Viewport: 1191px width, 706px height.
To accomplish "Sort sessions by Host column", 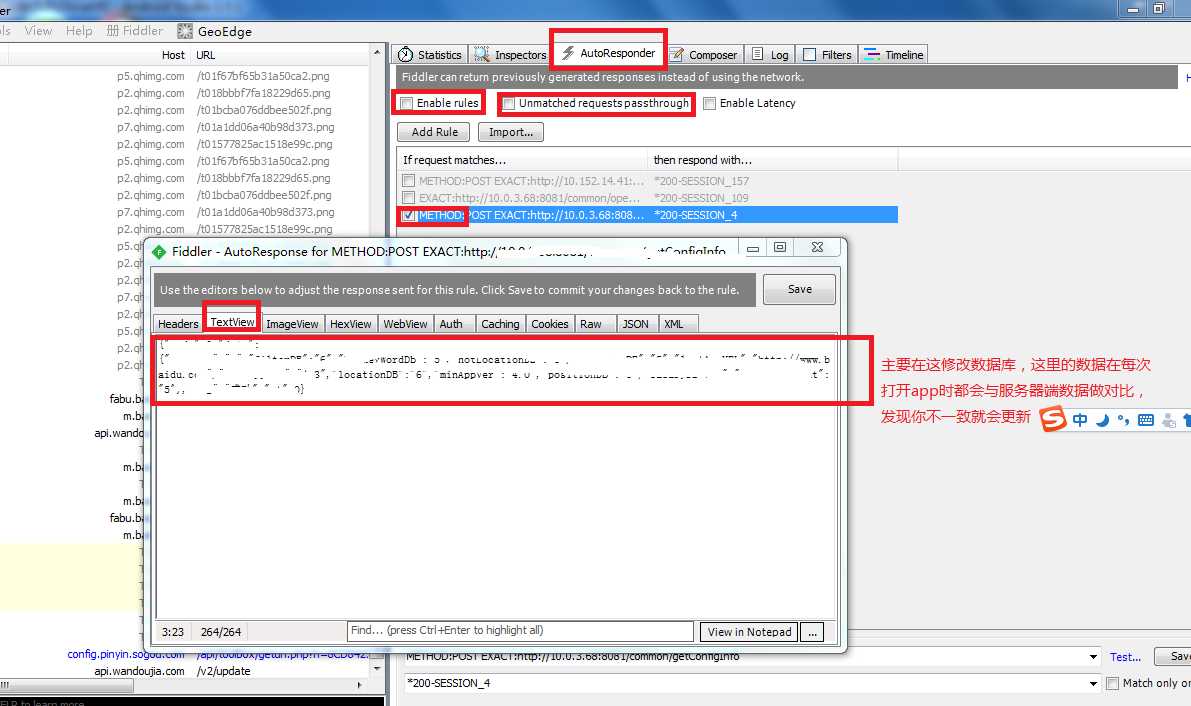I will click(173, 55).
